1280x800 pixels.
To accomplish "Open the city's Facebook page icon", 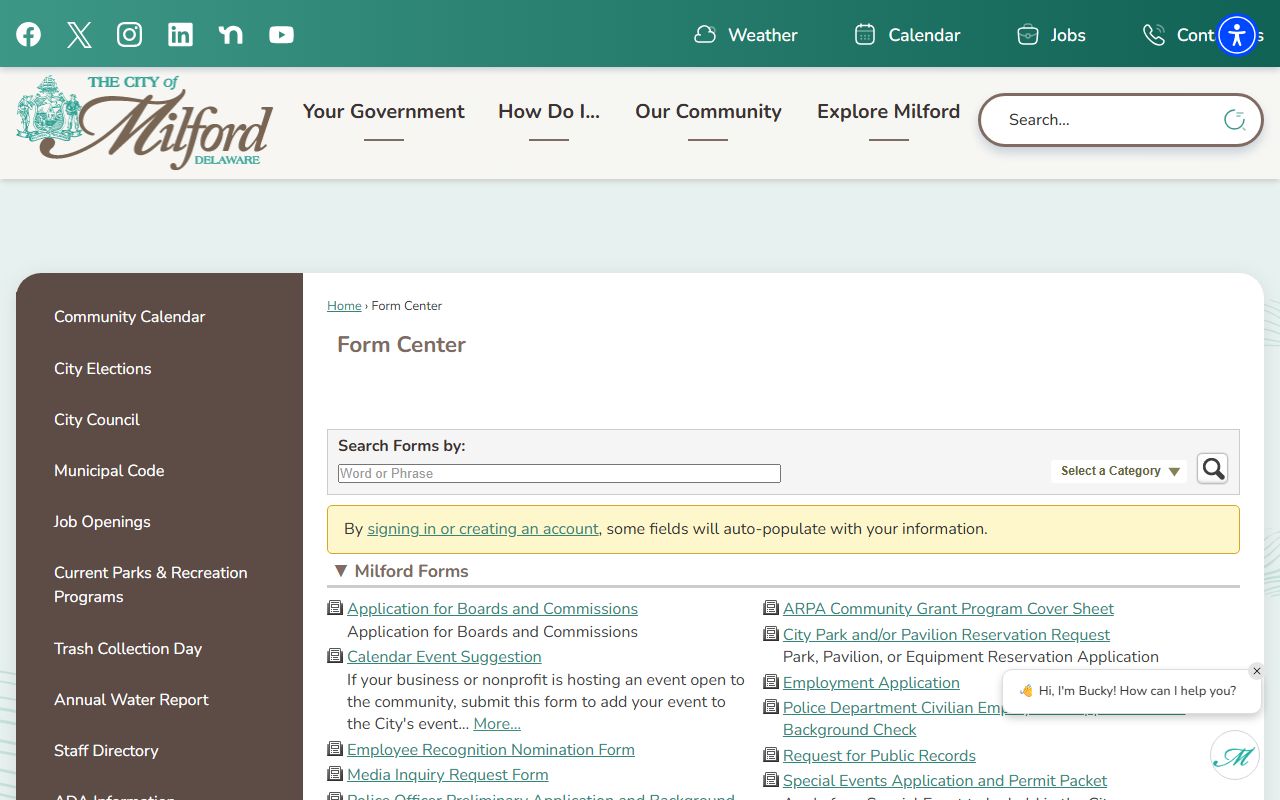I will (29, 35).
